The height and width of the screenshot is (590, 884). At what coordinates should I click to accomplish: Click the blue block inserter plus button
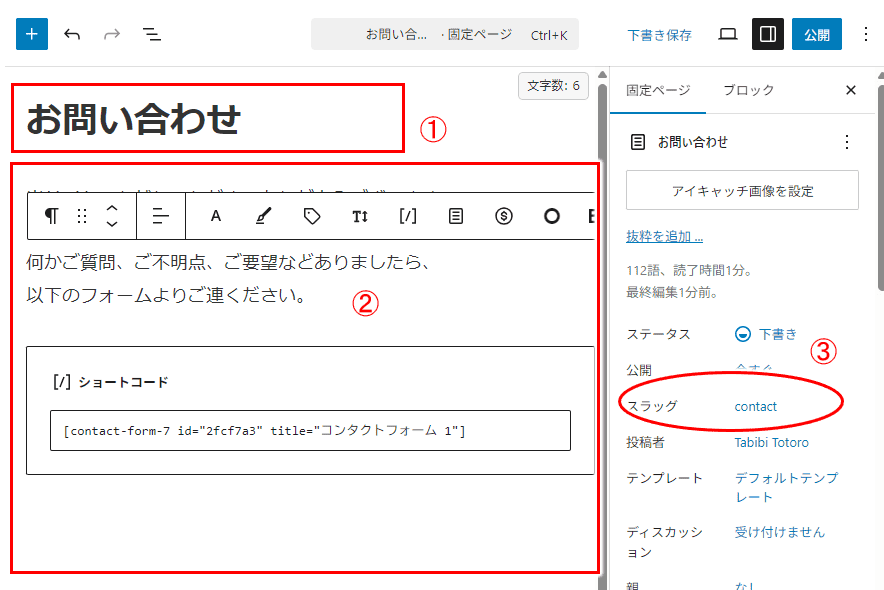point(32,34)
